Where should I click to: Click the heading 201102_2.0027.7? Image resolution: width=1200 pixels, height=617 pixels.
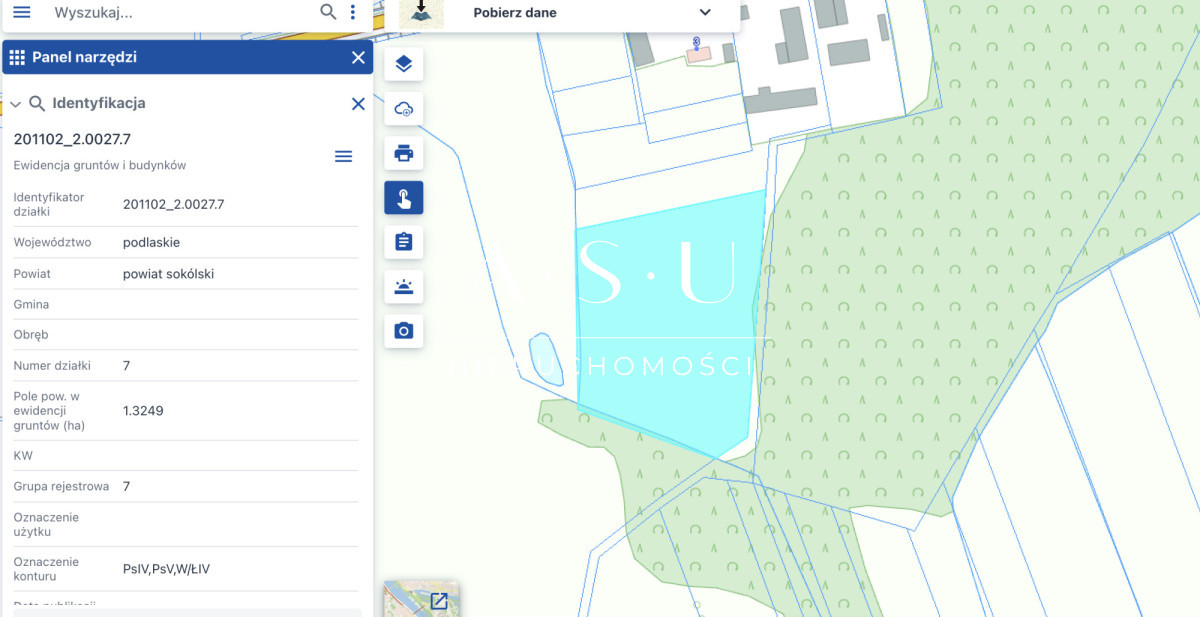[x=72, y=139]
